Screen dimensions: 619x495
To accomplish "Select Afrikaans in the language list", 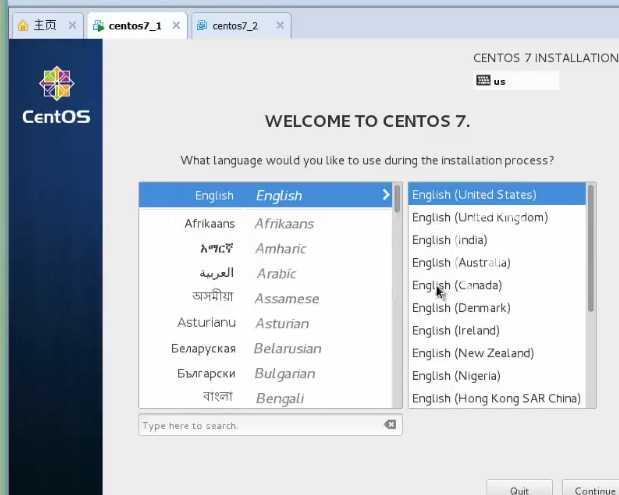I will pyautogui.click(x=266, y=224).
